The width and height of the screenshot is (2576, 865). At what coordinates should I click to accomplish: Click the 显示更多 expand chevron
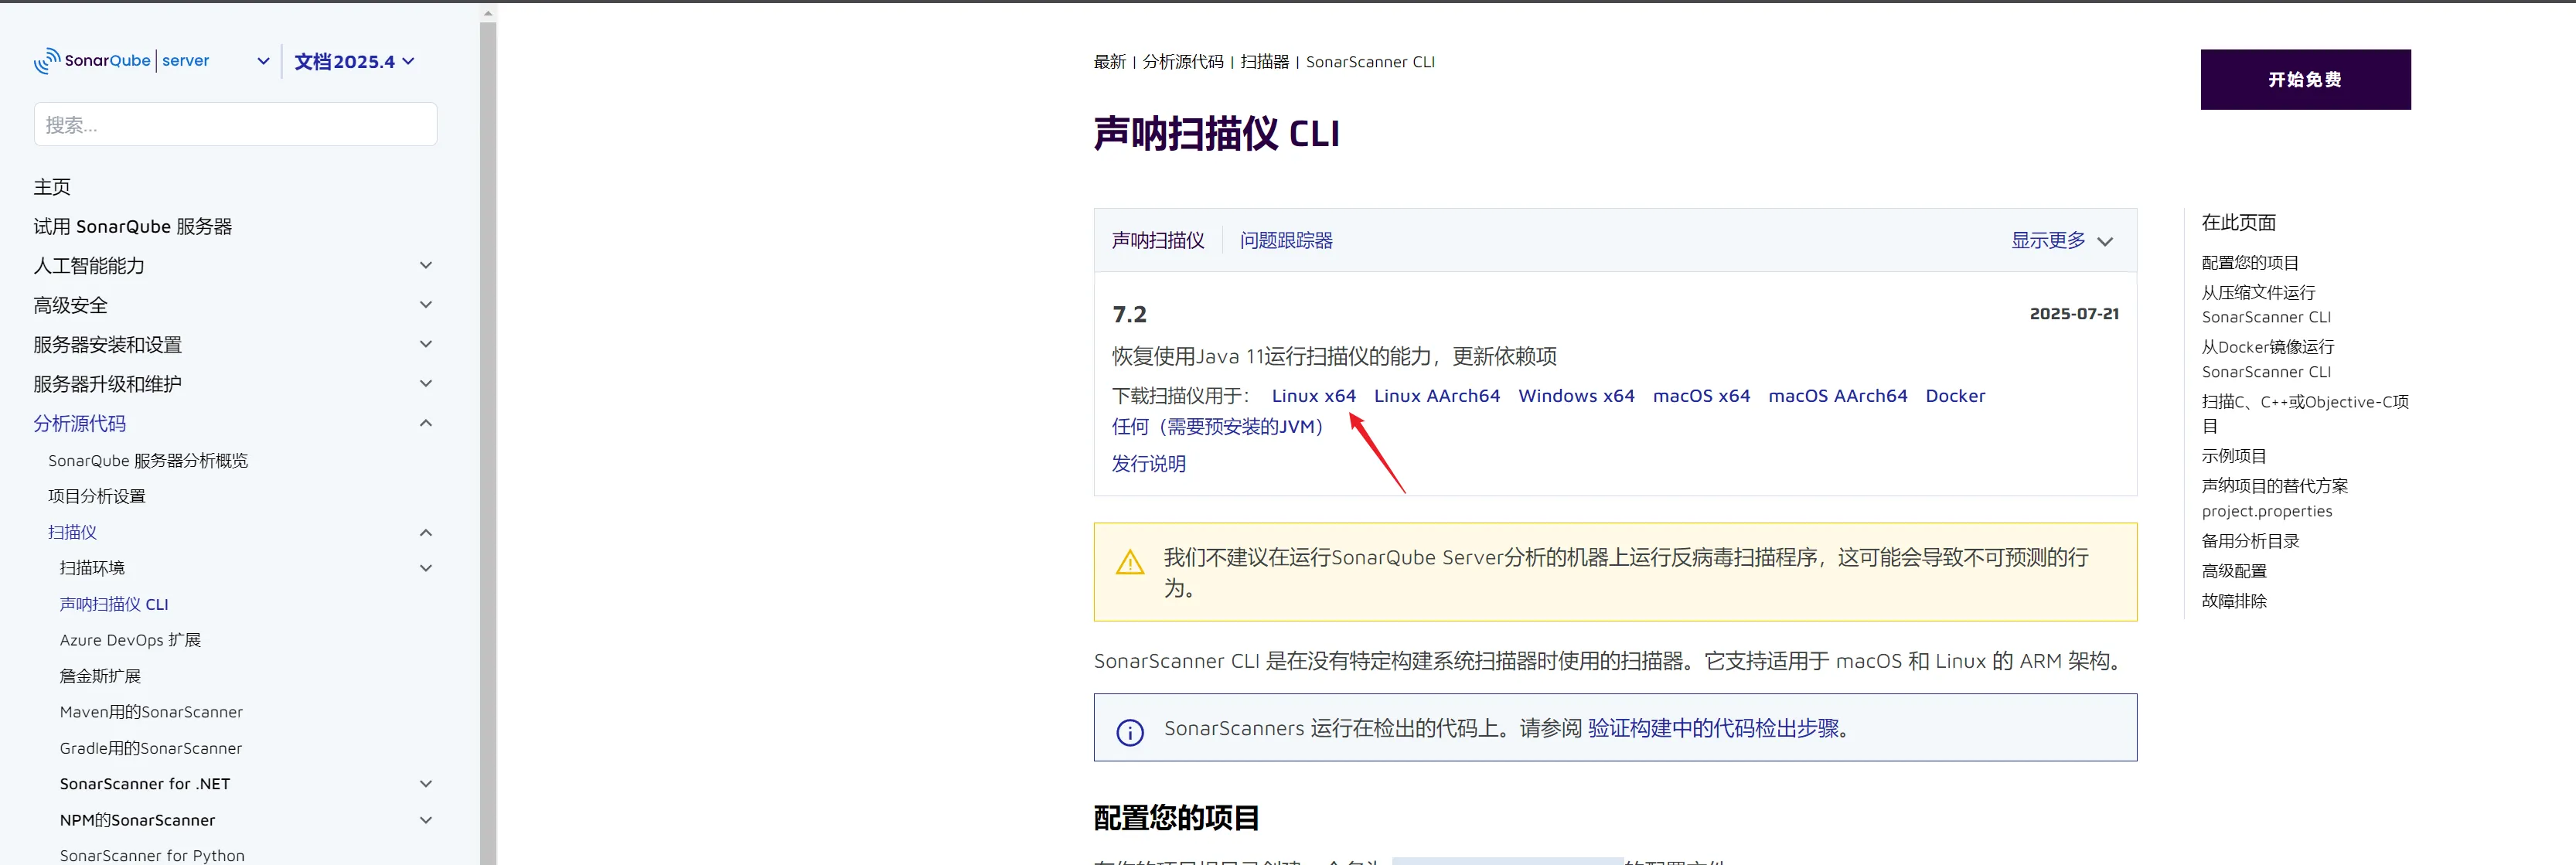[x=2105, y=242]
